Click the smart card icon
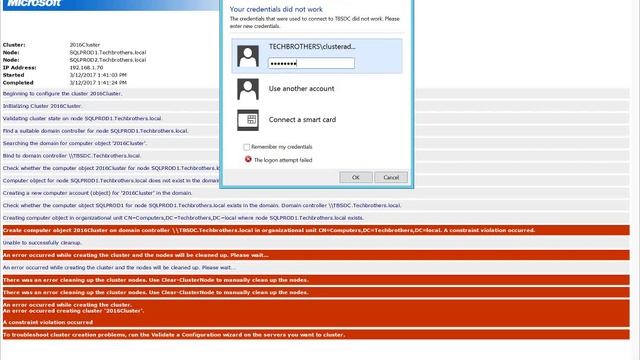The width and height of the screenshot is (640, 360). click(248, 120)
